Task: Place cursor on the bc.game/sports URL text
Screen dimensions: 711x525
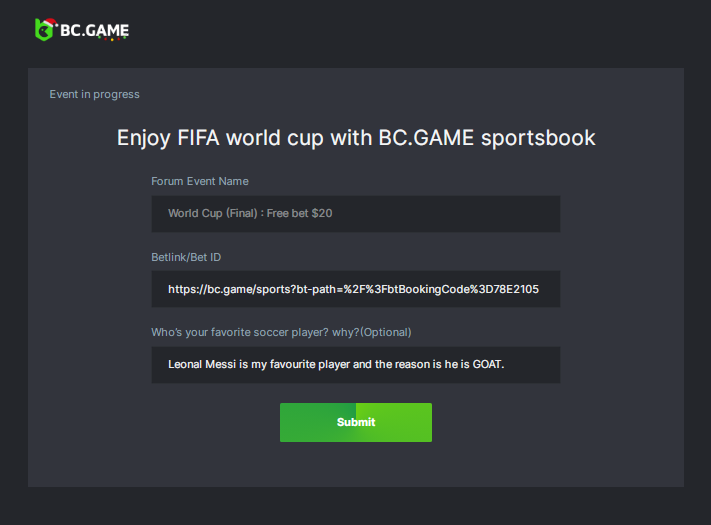Action: 230,289
